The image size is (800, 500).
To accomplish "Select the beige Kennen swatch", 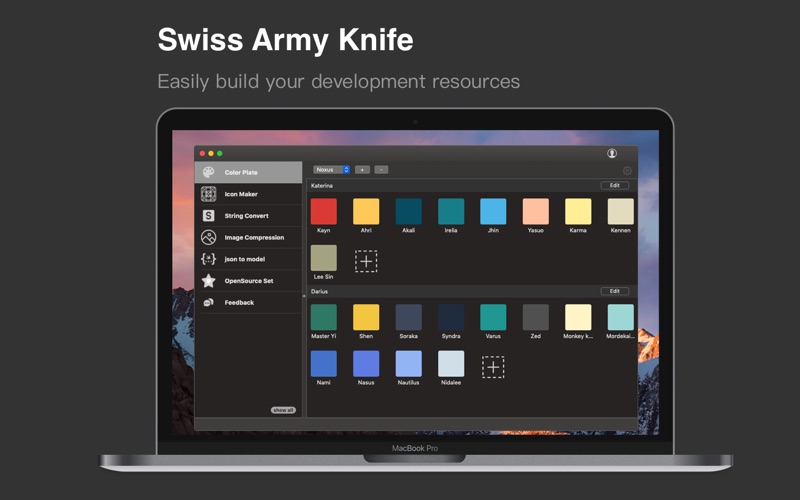I will (x=620, y=211).
